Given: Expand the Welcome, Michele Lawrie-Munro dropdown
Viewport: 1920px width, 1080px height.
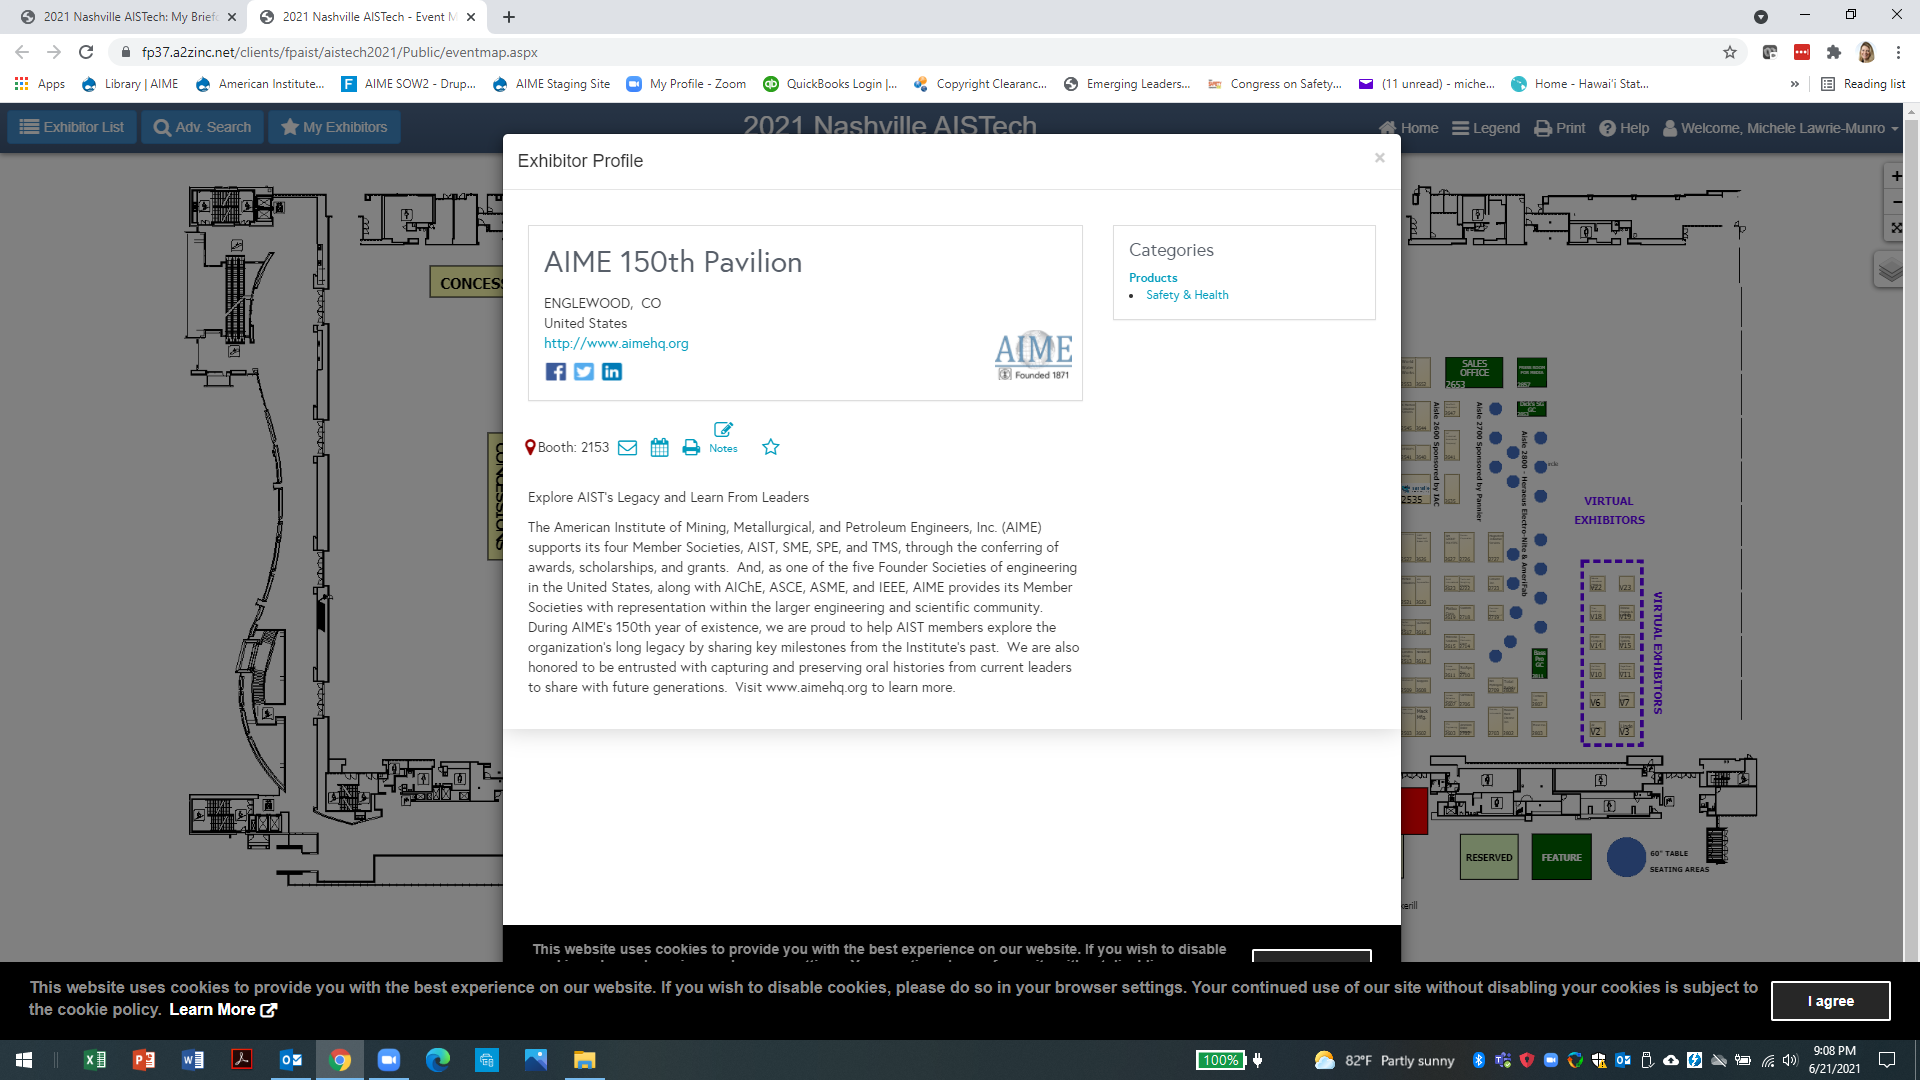Looking at the screenshot, I should (x=1781, y=128).
